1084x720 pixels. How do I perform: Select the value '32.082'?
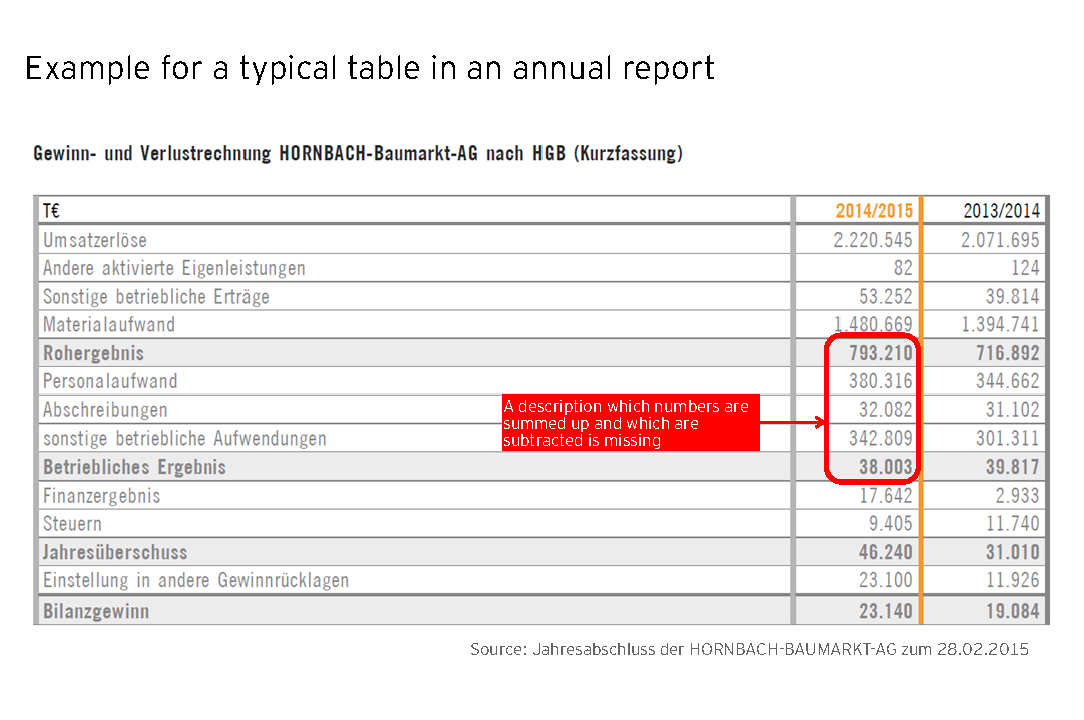(886, 410)
